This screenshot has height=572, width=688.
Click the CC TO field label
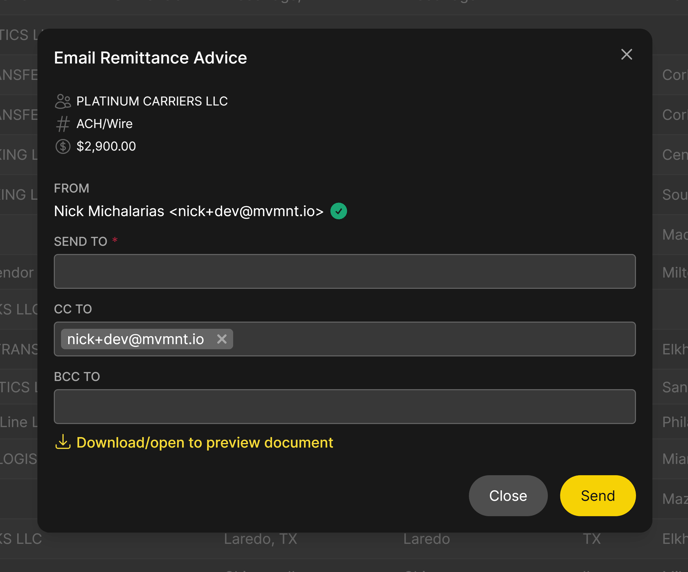tap(73, 309)
